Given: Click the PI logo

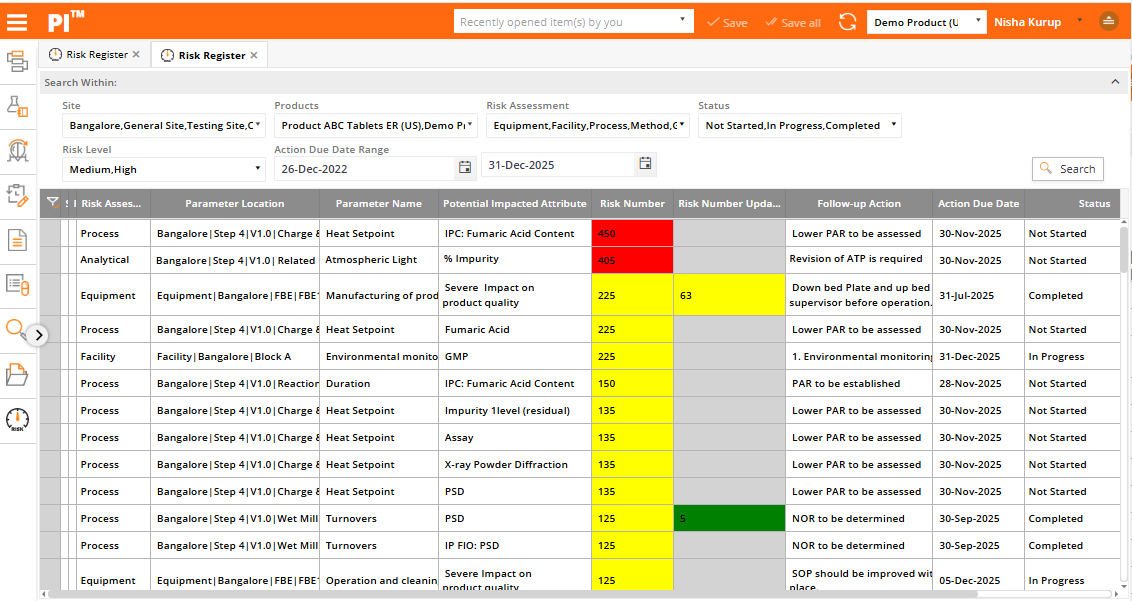Looking at the screenshot, I should [x=66, y=22].
